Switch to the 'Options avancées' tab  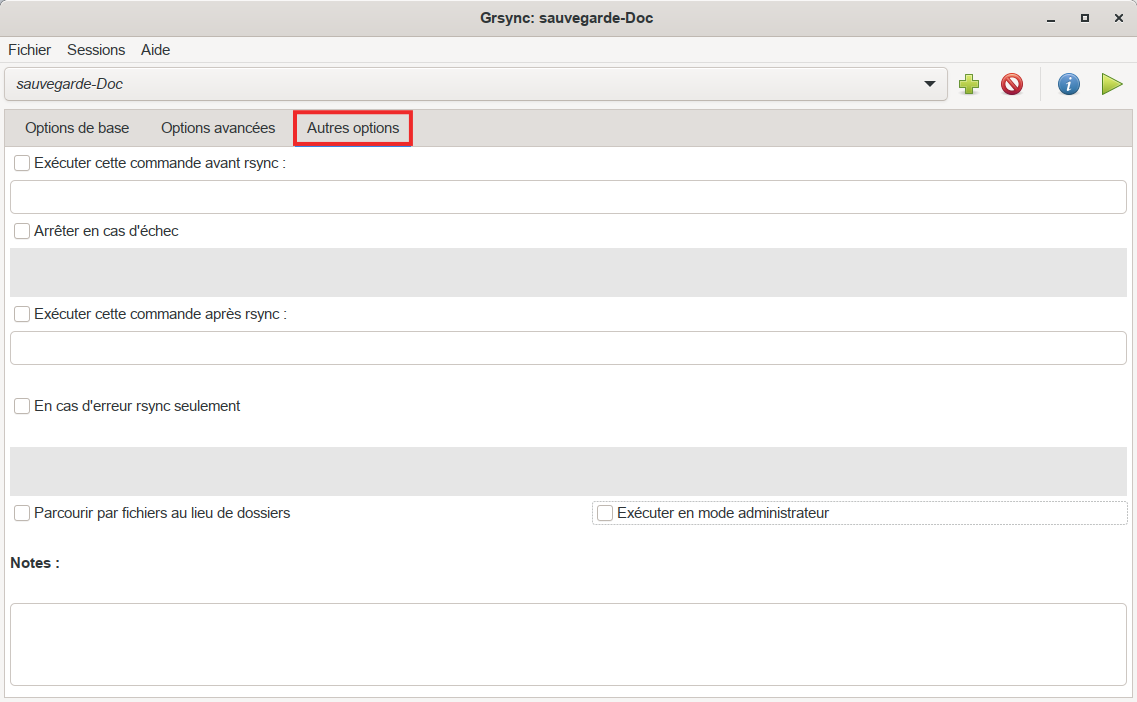point(218,128)
